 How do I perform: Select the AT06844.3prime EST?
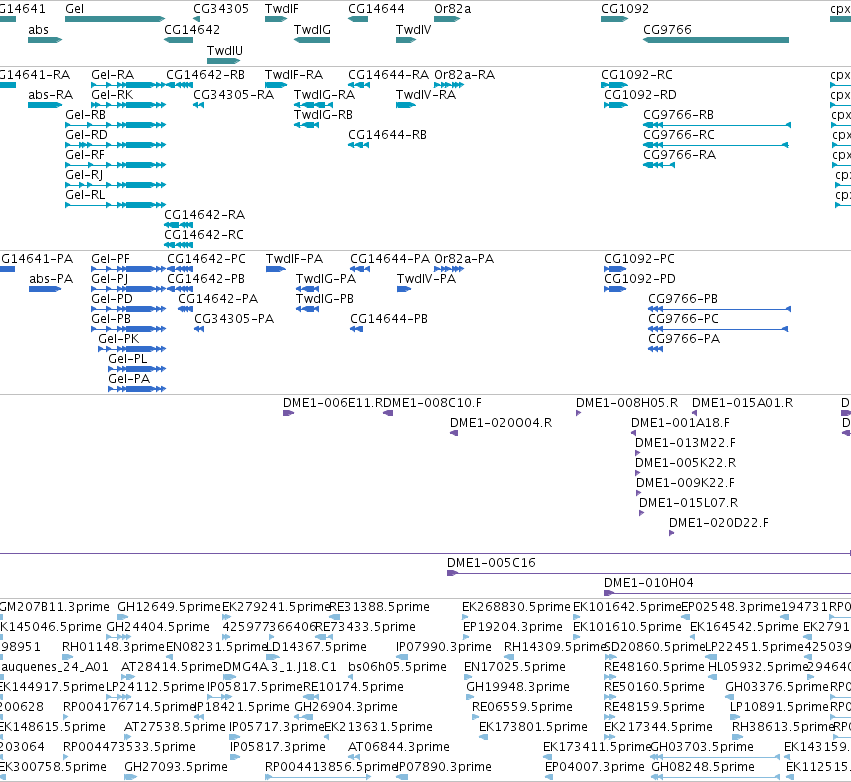point(352,757)
